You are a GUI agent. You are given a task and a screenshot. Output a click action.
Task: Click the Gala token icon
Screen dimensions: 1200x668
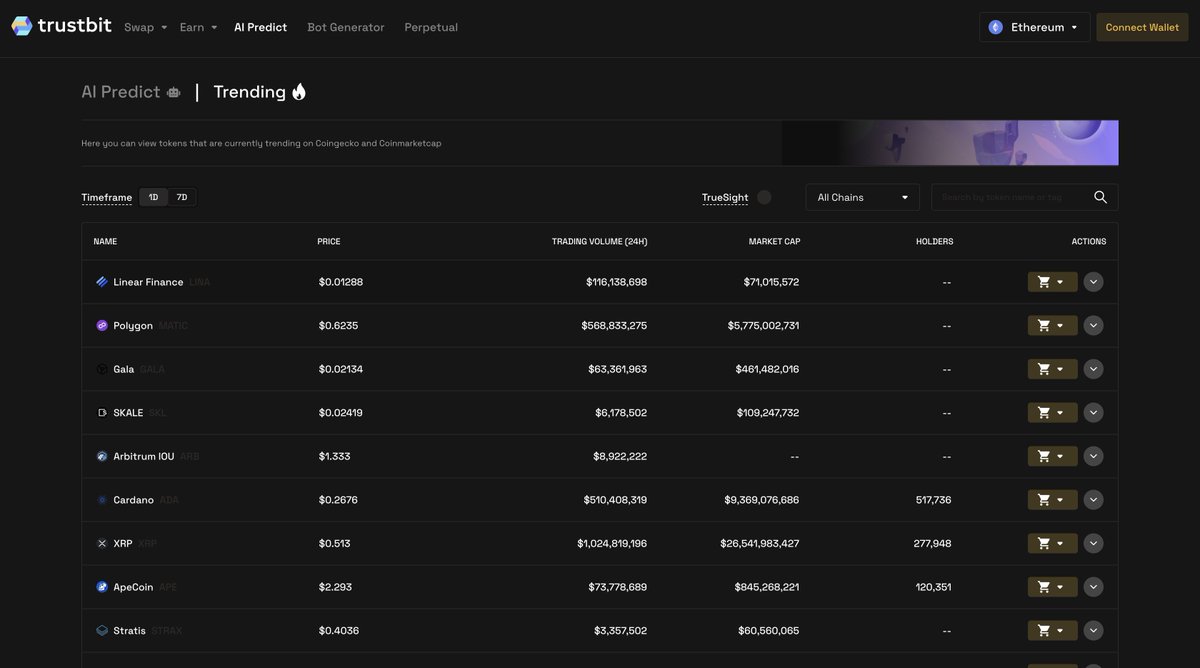click(x=102, y=369)
